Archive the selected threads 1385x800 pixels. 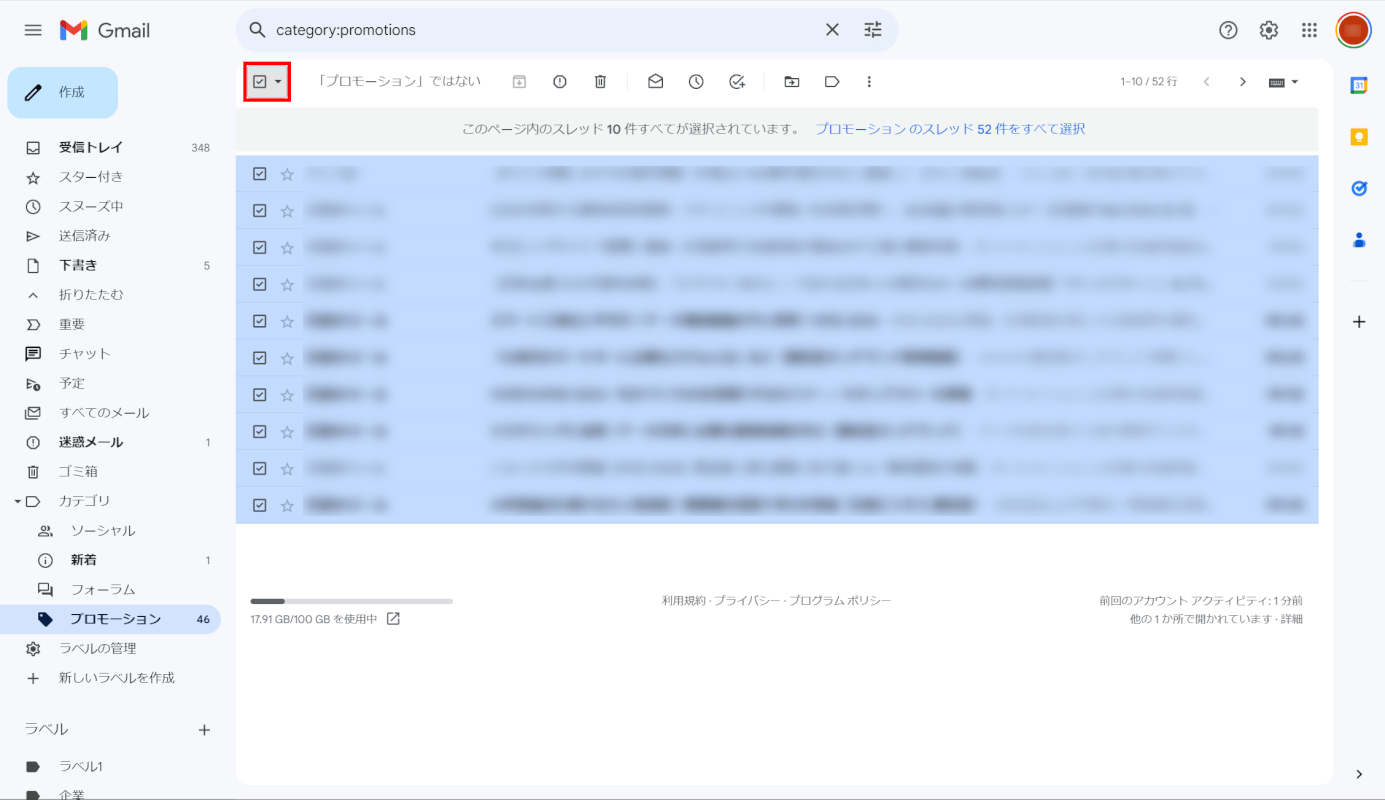[x=519, y=82]
